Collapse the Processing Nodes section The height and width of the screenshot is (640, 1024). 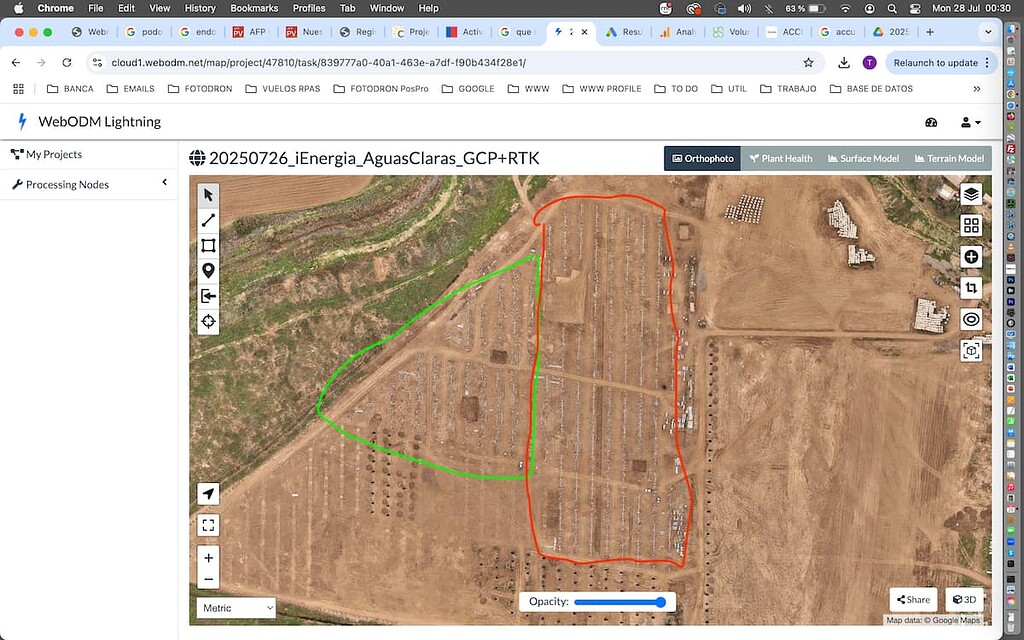click(166, 183)
